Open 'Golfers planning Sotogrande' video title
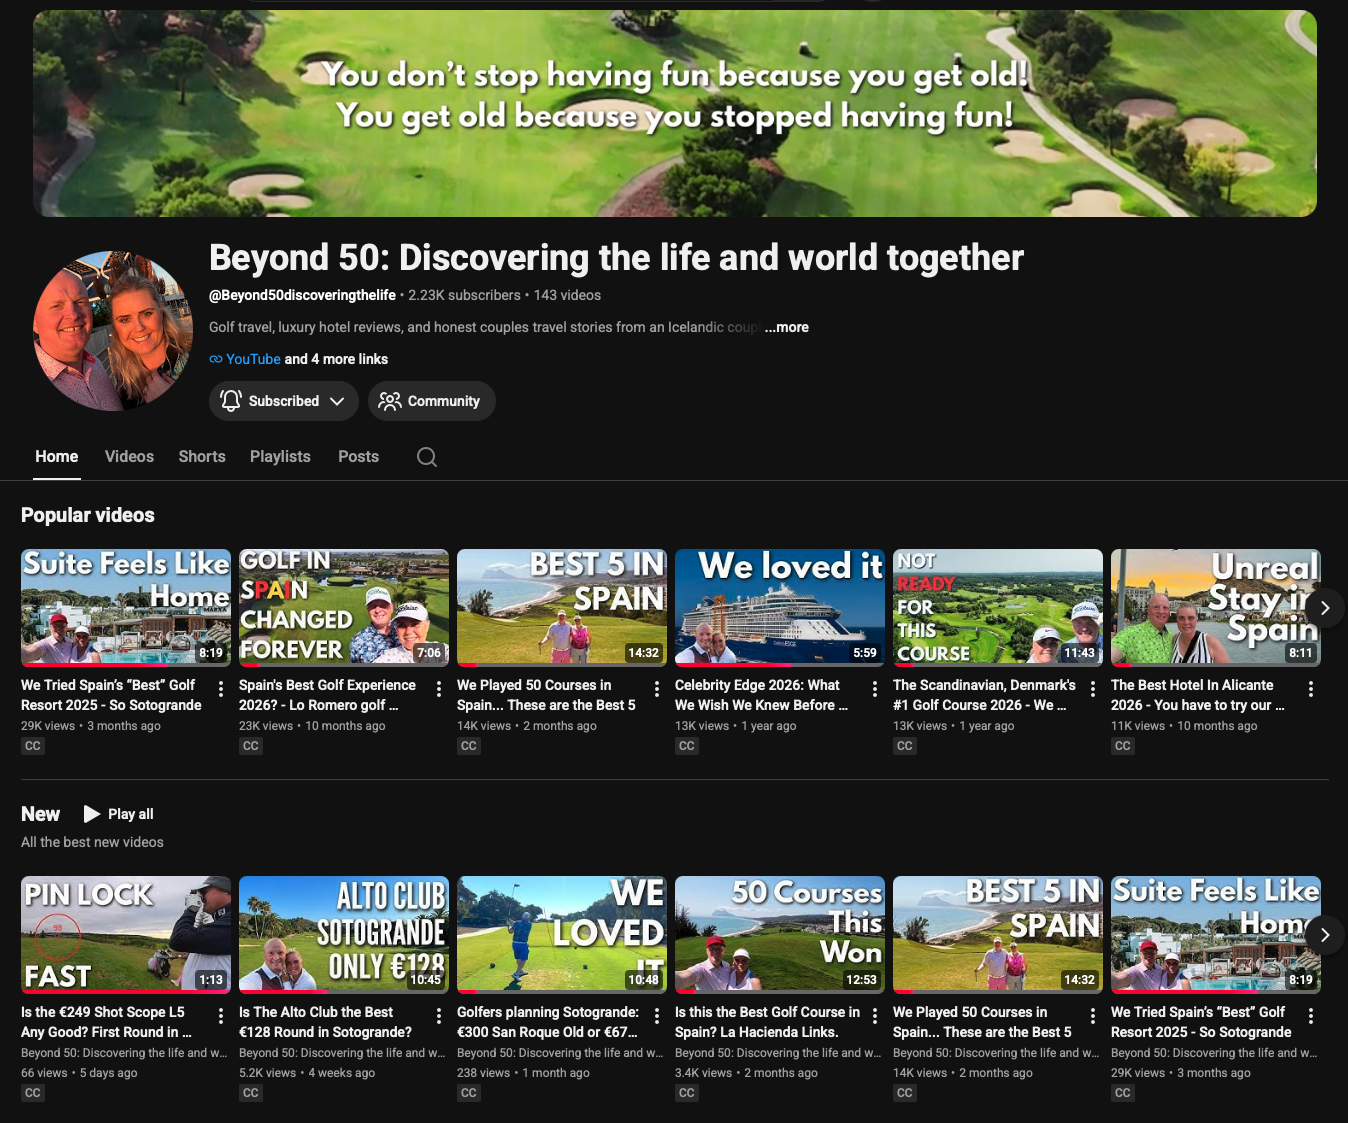The height and width of the screenshot is (1123, 1348). pos(548,1022)
